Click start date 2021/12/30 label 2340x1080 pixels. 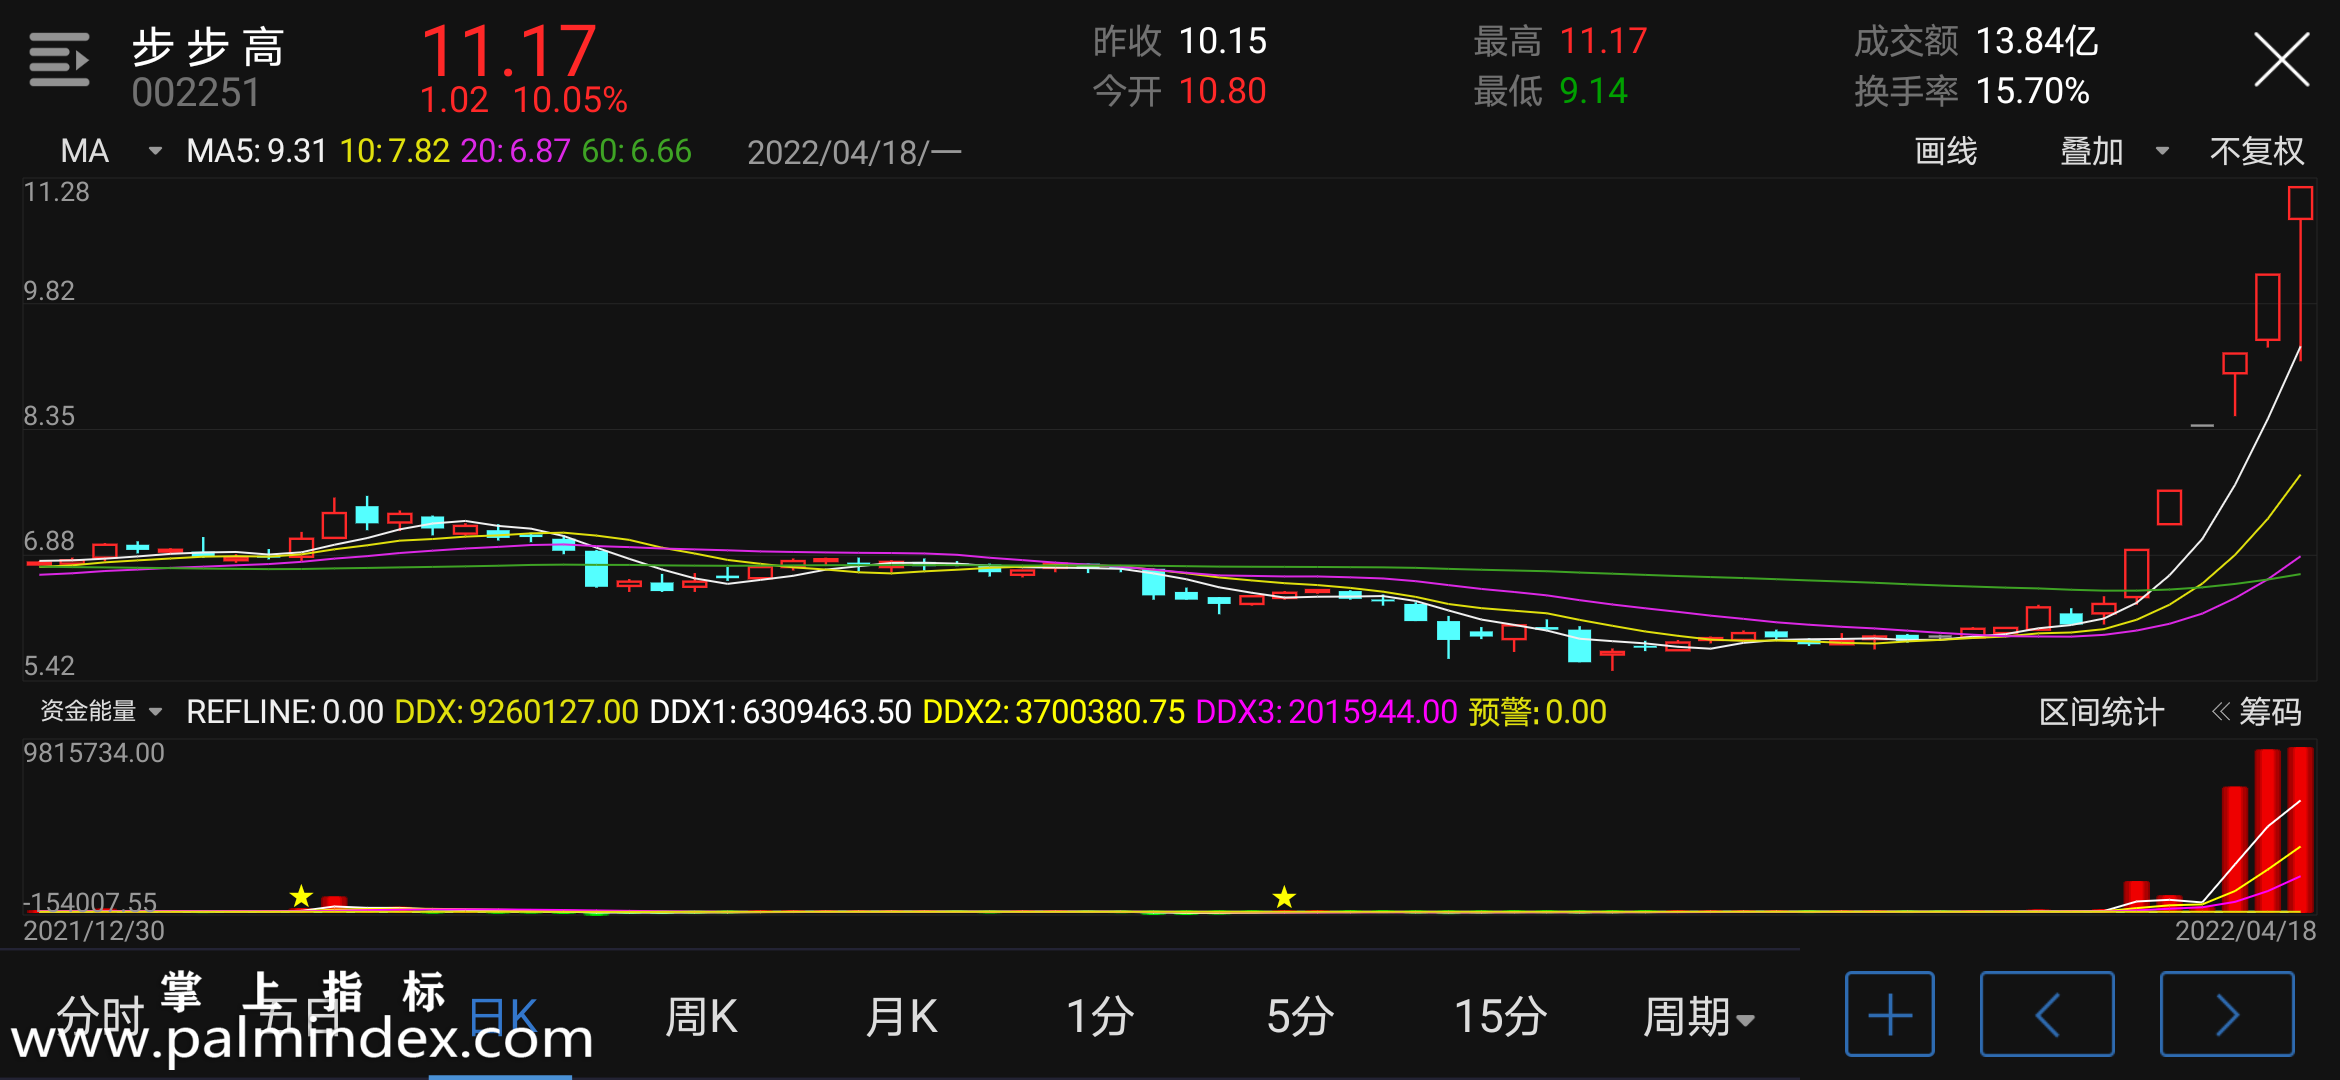tap(94, 931)
